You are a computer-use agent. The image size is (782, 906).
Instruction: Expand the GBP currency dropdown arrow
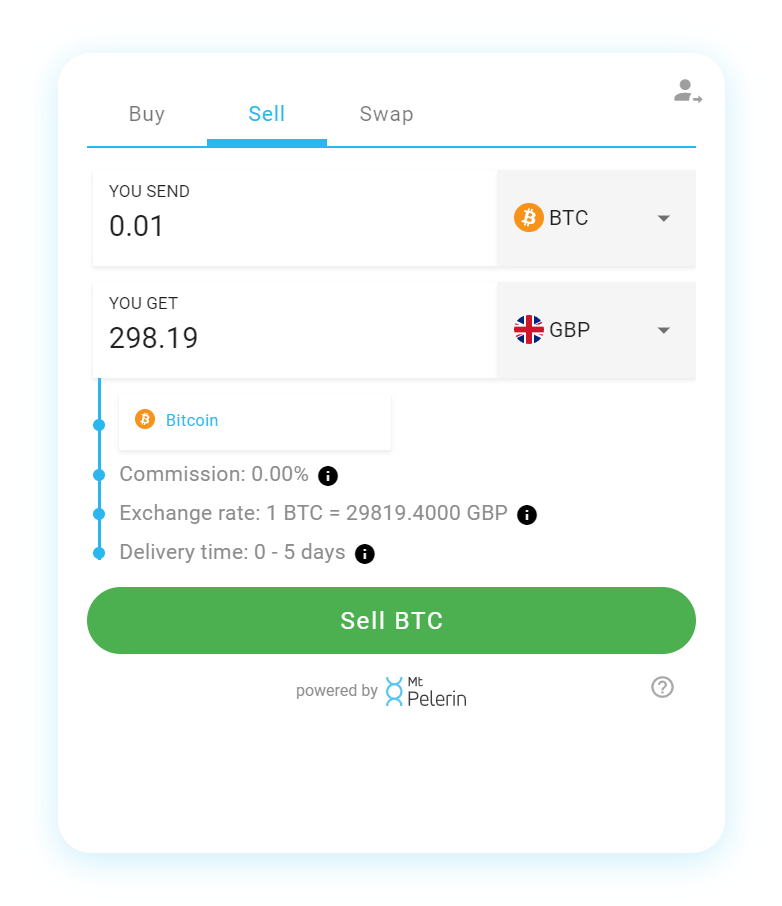(x=664, y=331)
